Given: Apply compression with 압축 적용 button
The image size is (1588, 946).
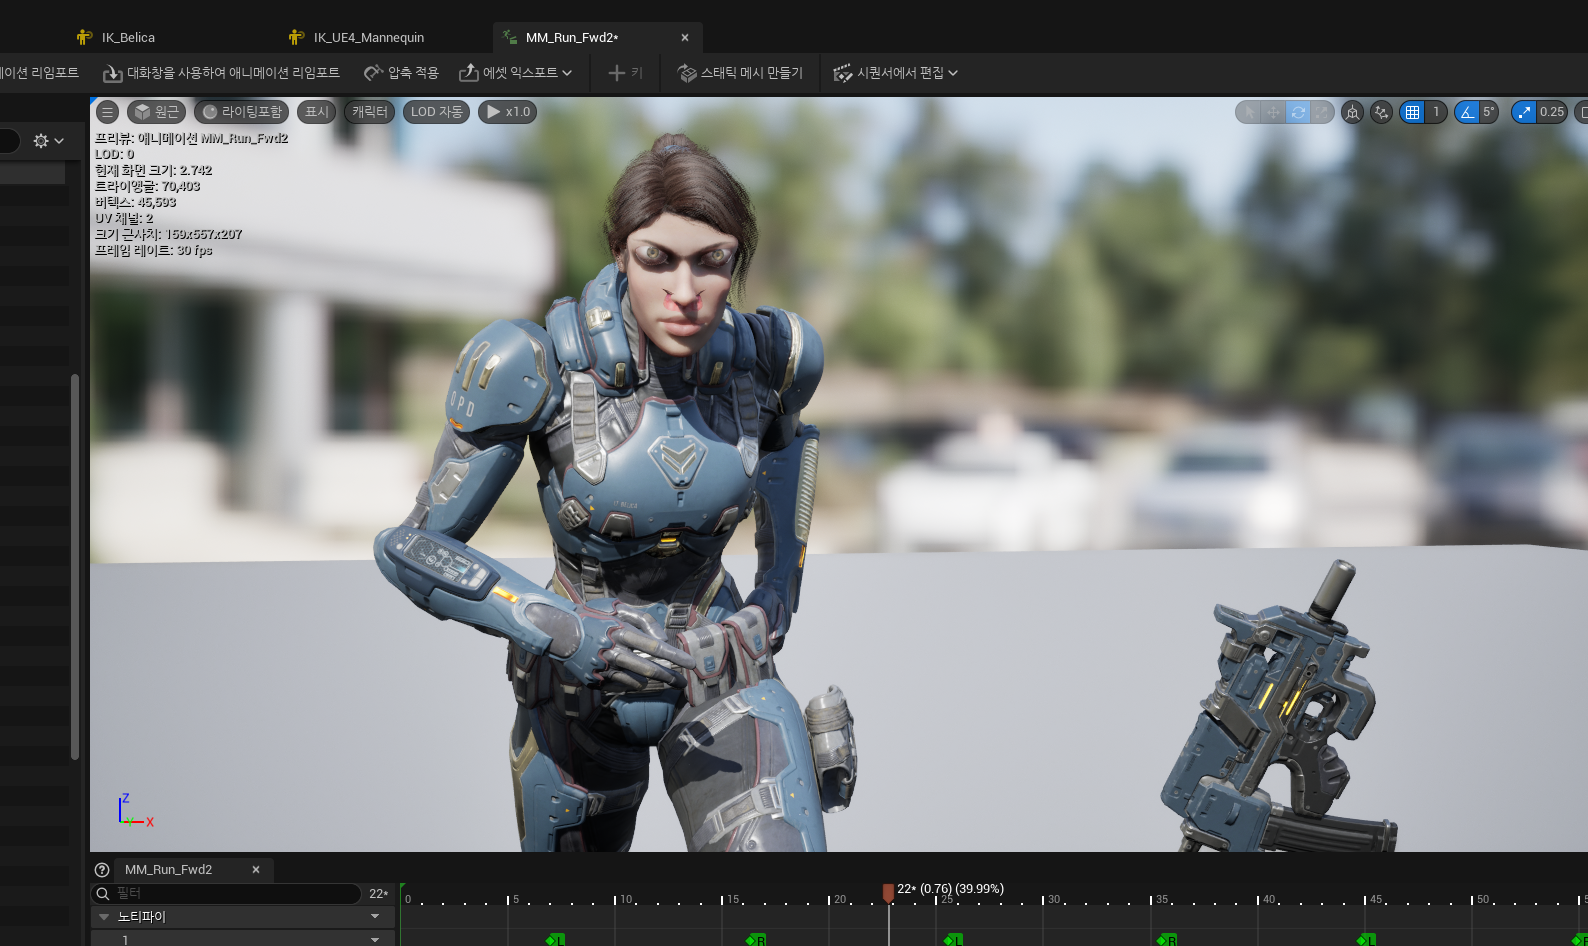Looking at the screenshot, I should pos(401,73).
